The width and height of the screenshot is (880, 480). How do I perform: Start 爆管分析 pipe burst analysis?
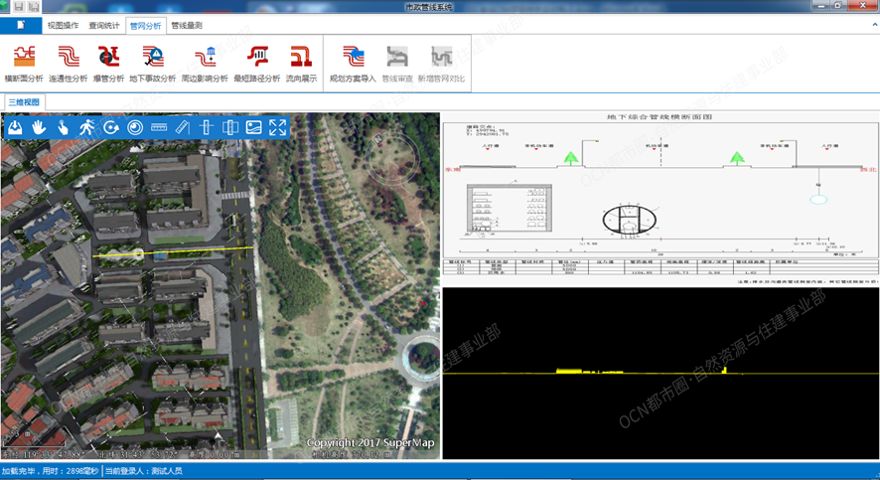point(108,63)
